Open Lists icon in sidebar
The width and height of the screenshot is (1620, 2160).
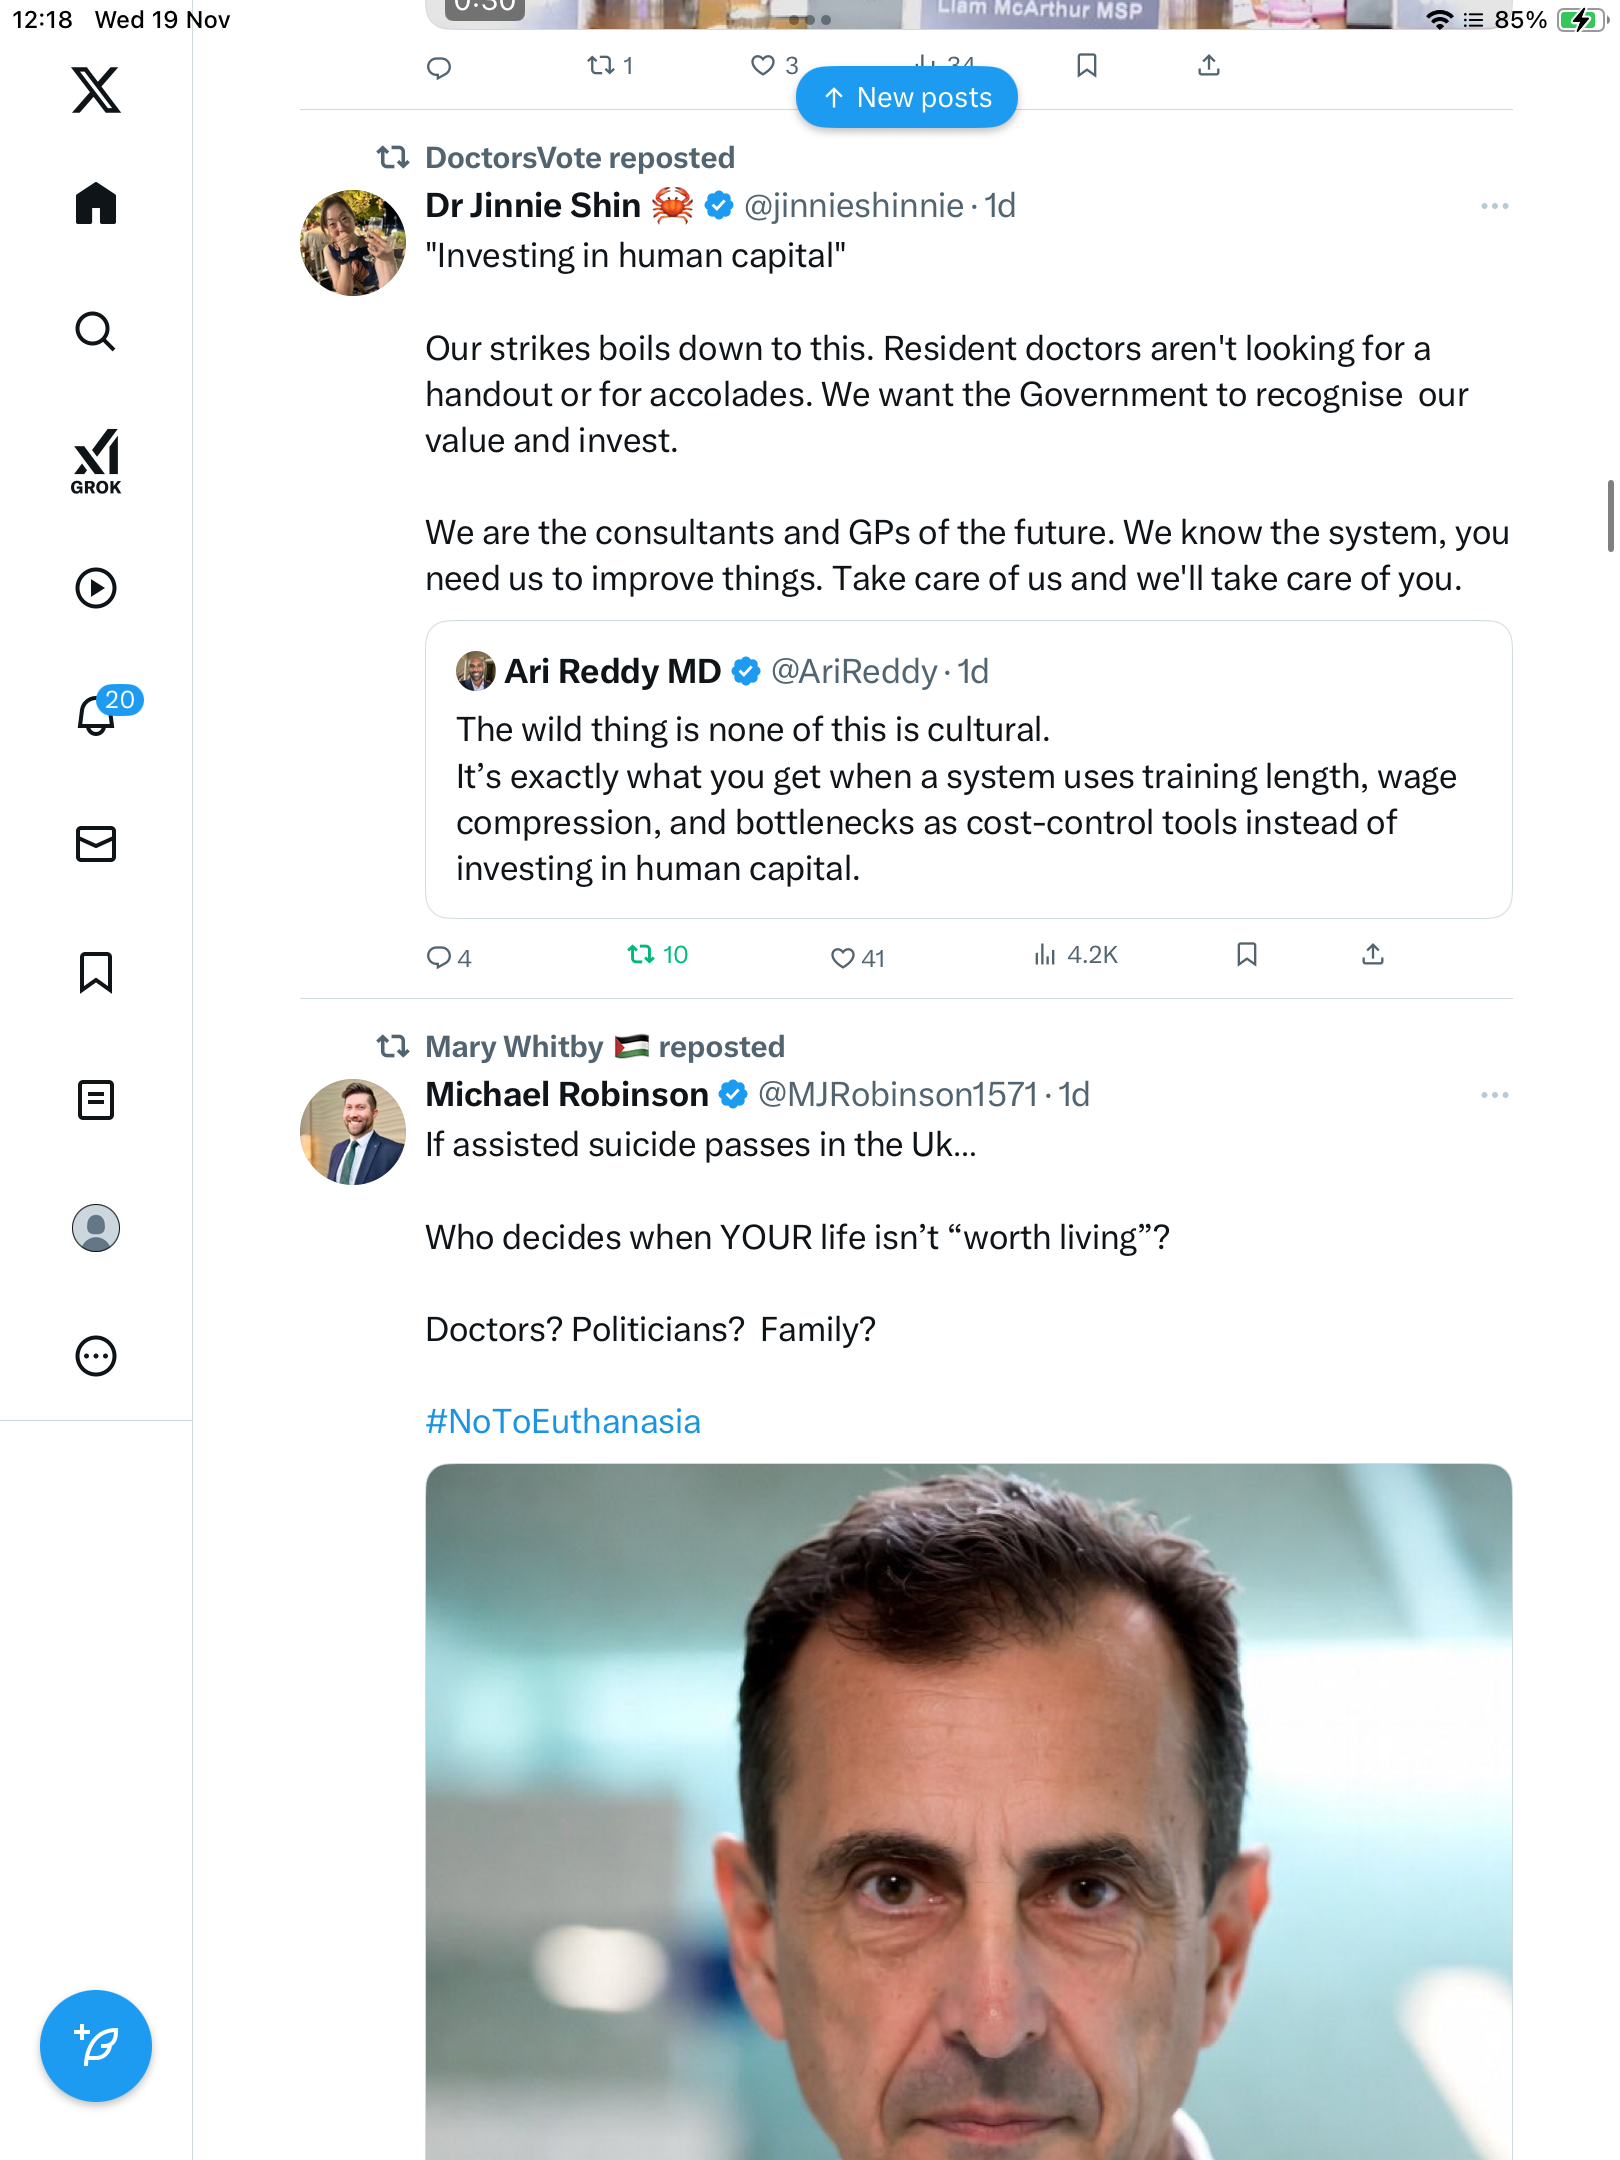[x=96, y=1100]
